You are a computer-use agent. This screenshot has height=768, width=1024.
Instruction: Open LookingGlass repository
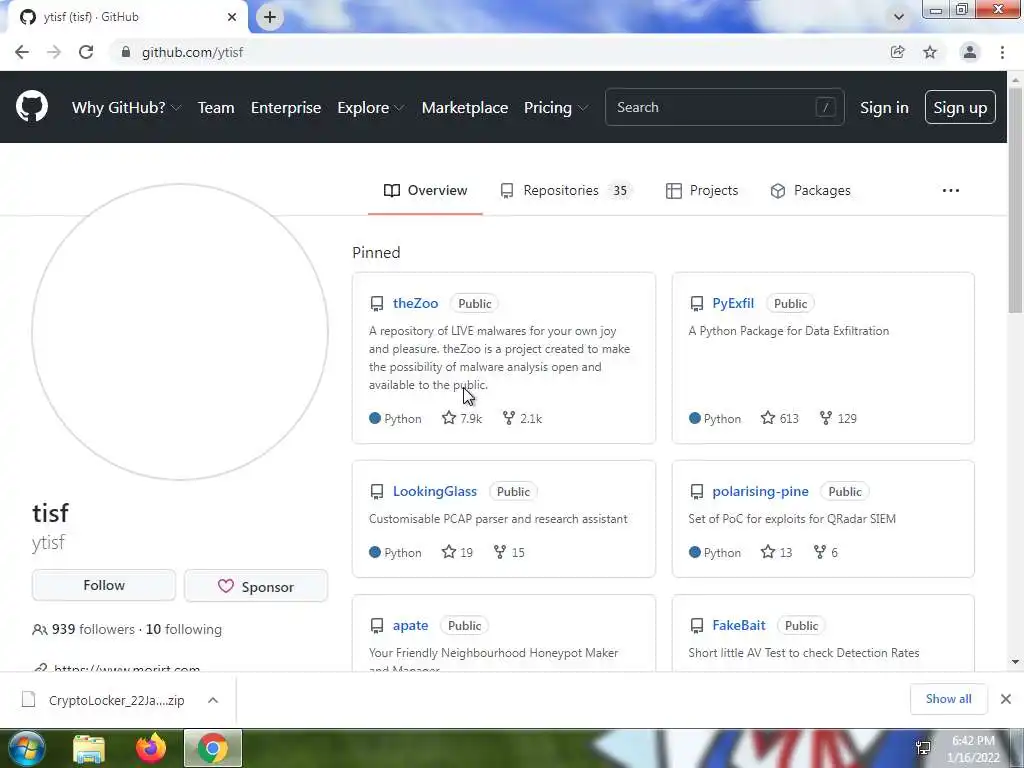coord(435,491)
